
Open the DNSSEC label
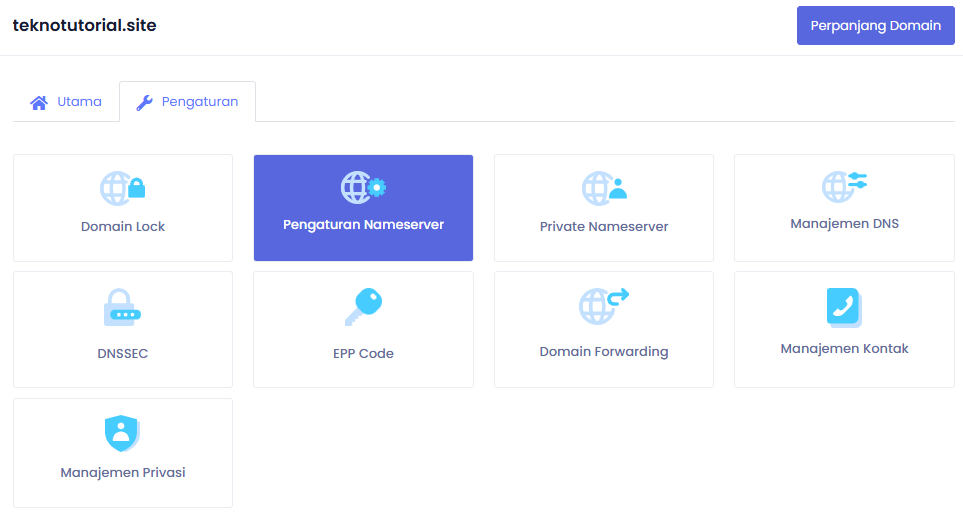[x=123, y=354]
